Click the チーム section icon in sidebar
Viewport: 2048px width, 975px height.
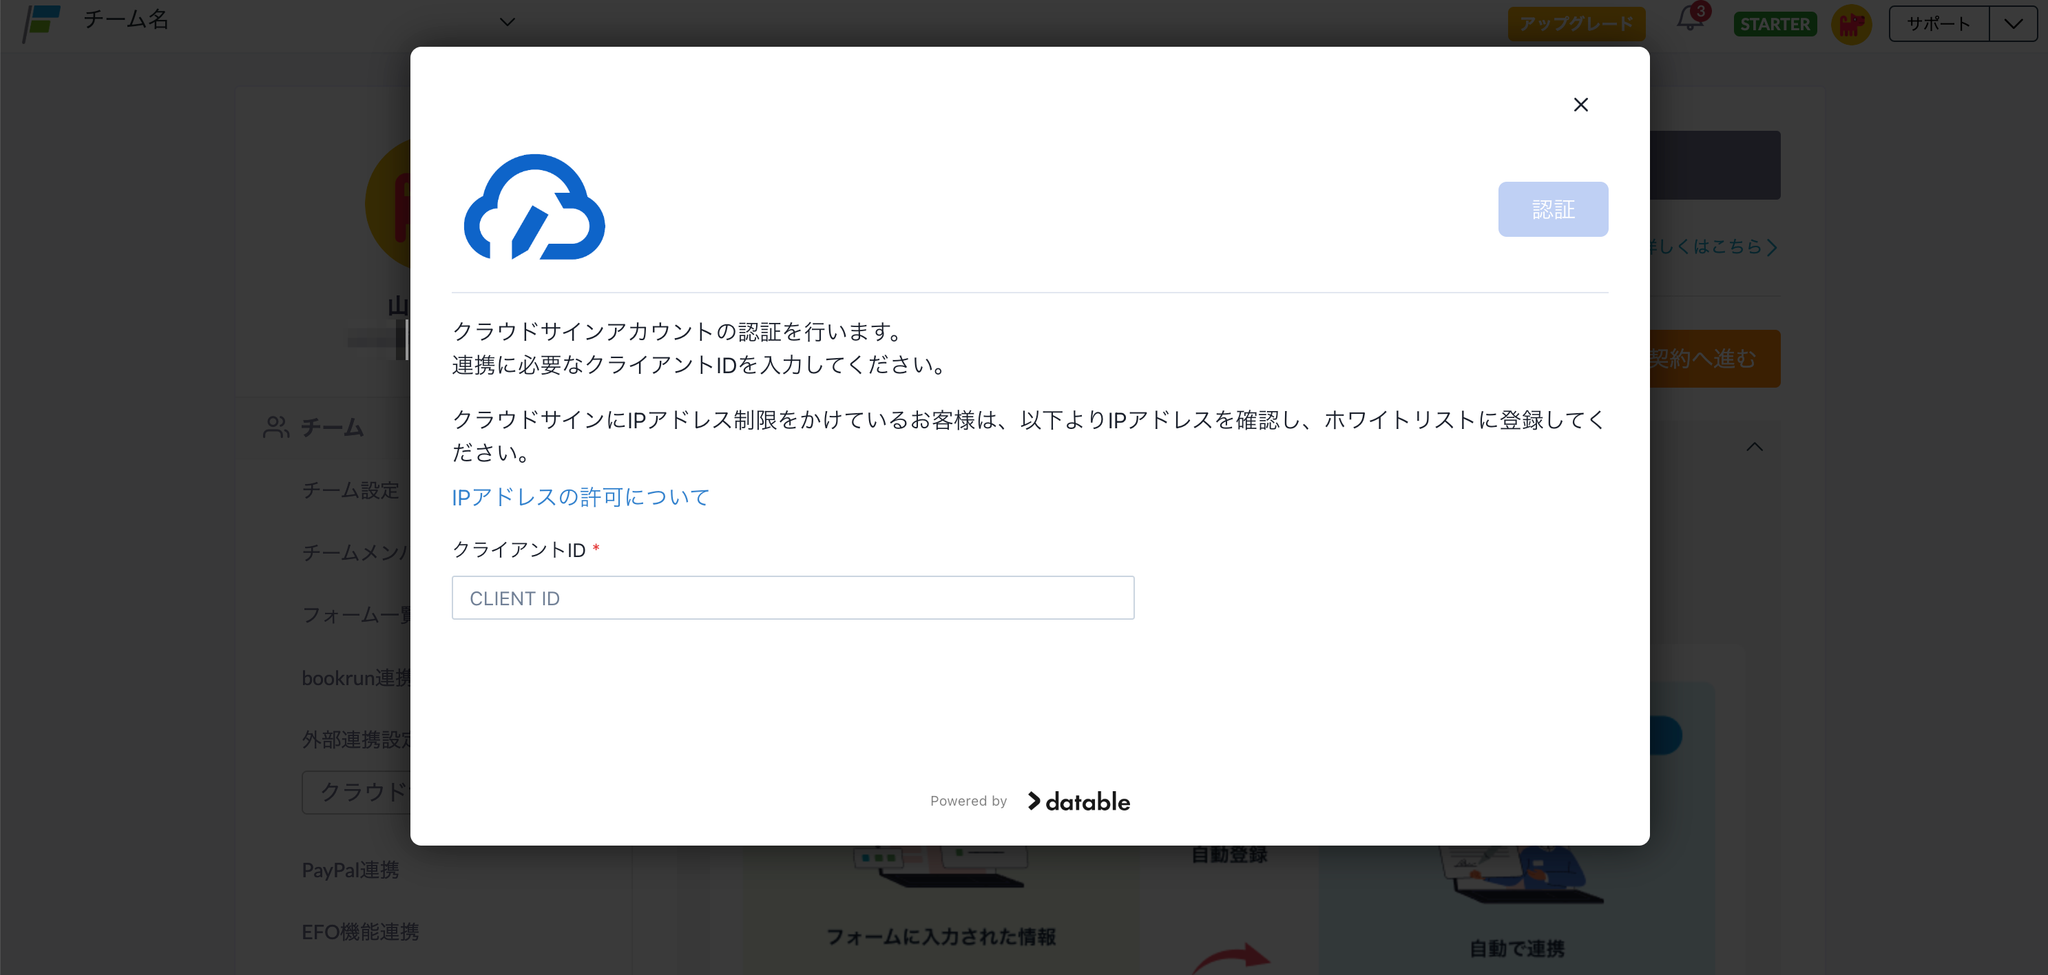click(276, 428)
